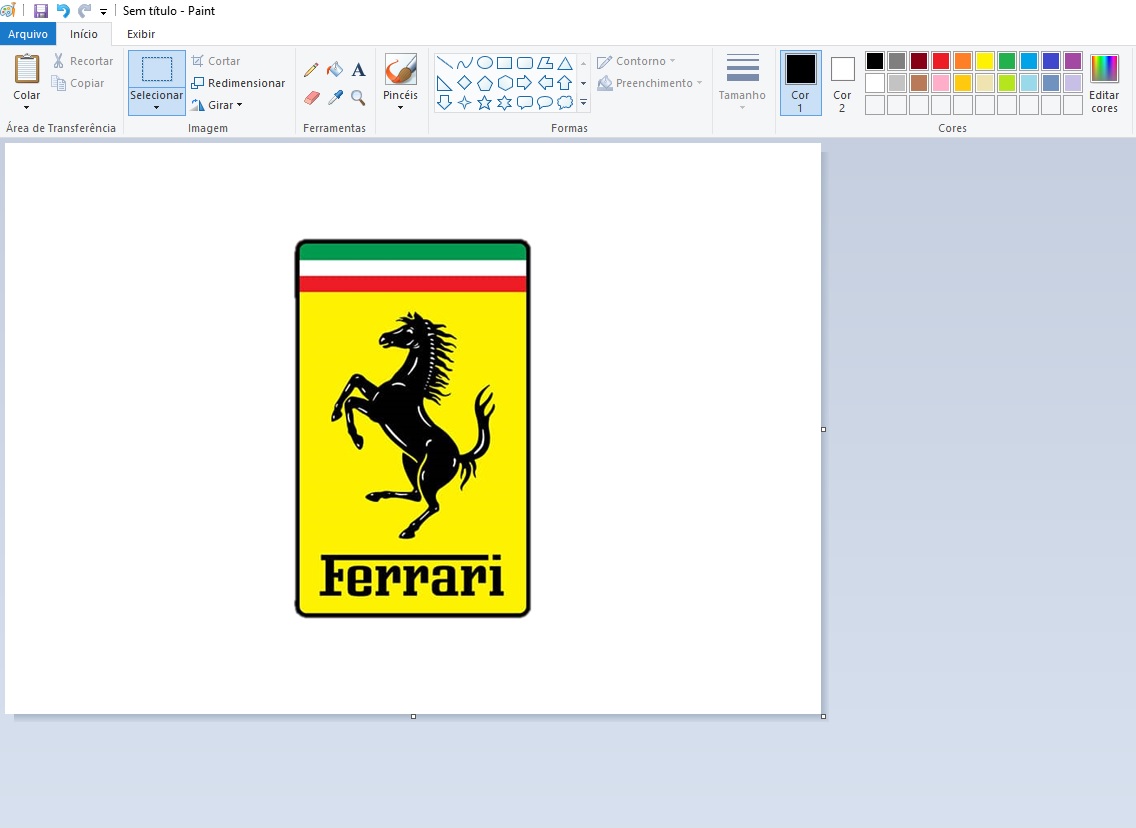Screen dimensions: 1136x828
Task: Select the Text tool
Action: [359, 70]
